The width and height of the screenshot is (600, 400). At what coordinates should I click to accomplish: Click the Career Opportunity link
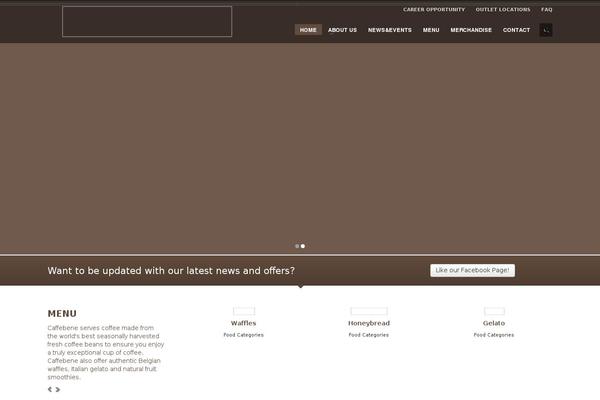pyautogui.click(x=434, y=10)
